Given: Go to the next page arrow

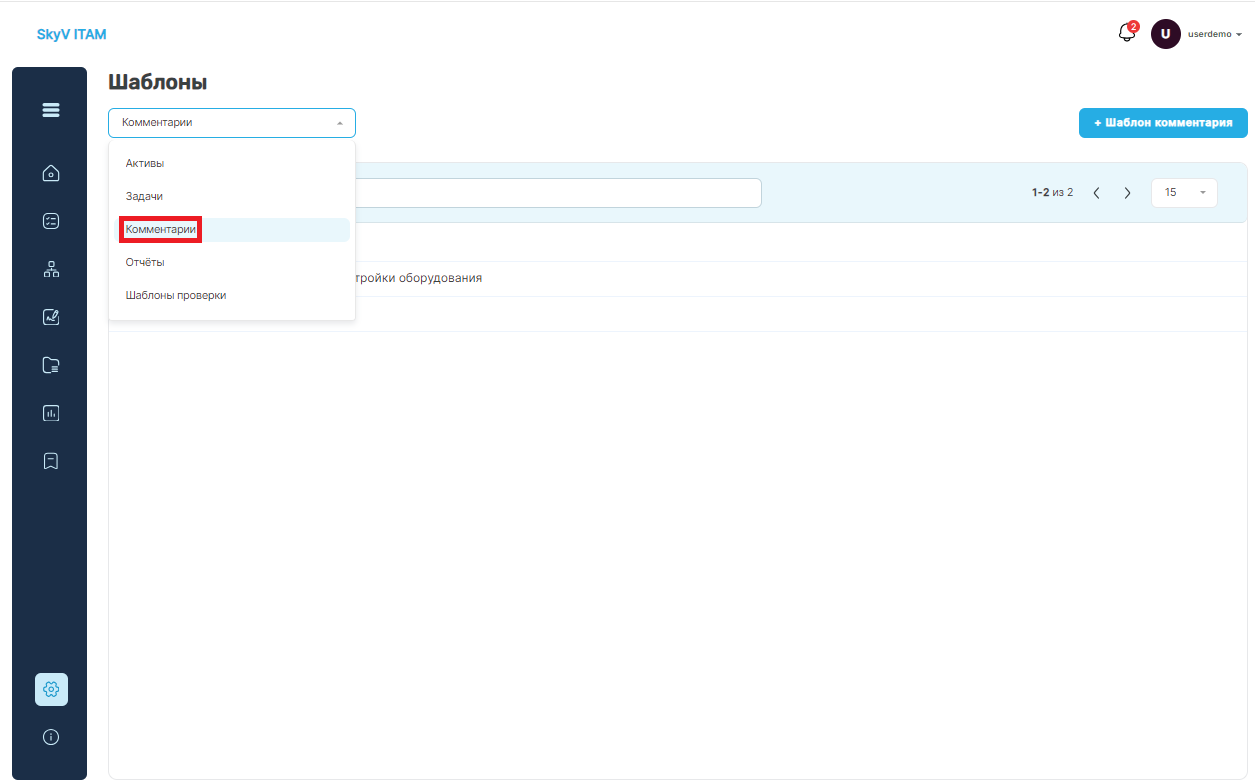Looking at the screenshot, I should [x=1127, y=192].
